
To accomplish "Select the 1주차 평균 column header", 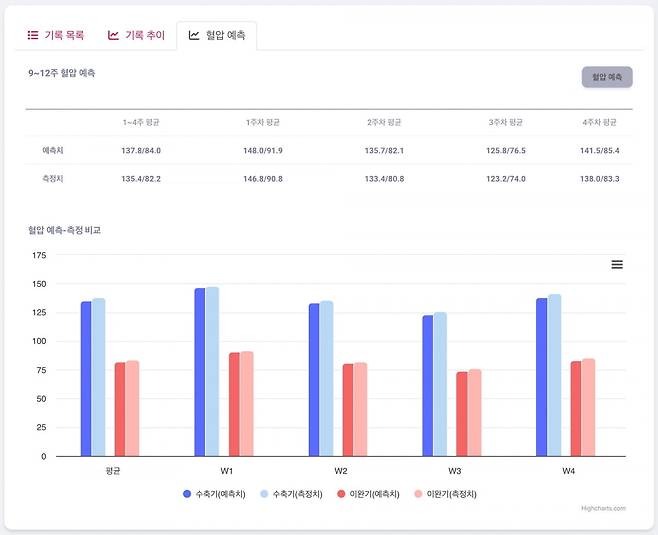I will pos(262,122).
